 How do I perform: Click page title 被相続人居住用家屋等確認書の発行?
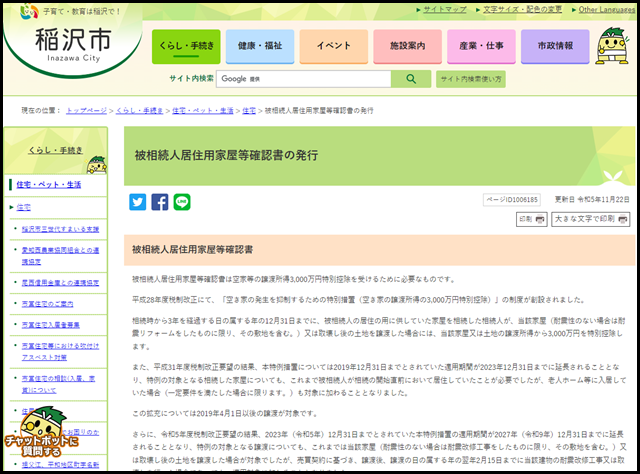point(226,156)
